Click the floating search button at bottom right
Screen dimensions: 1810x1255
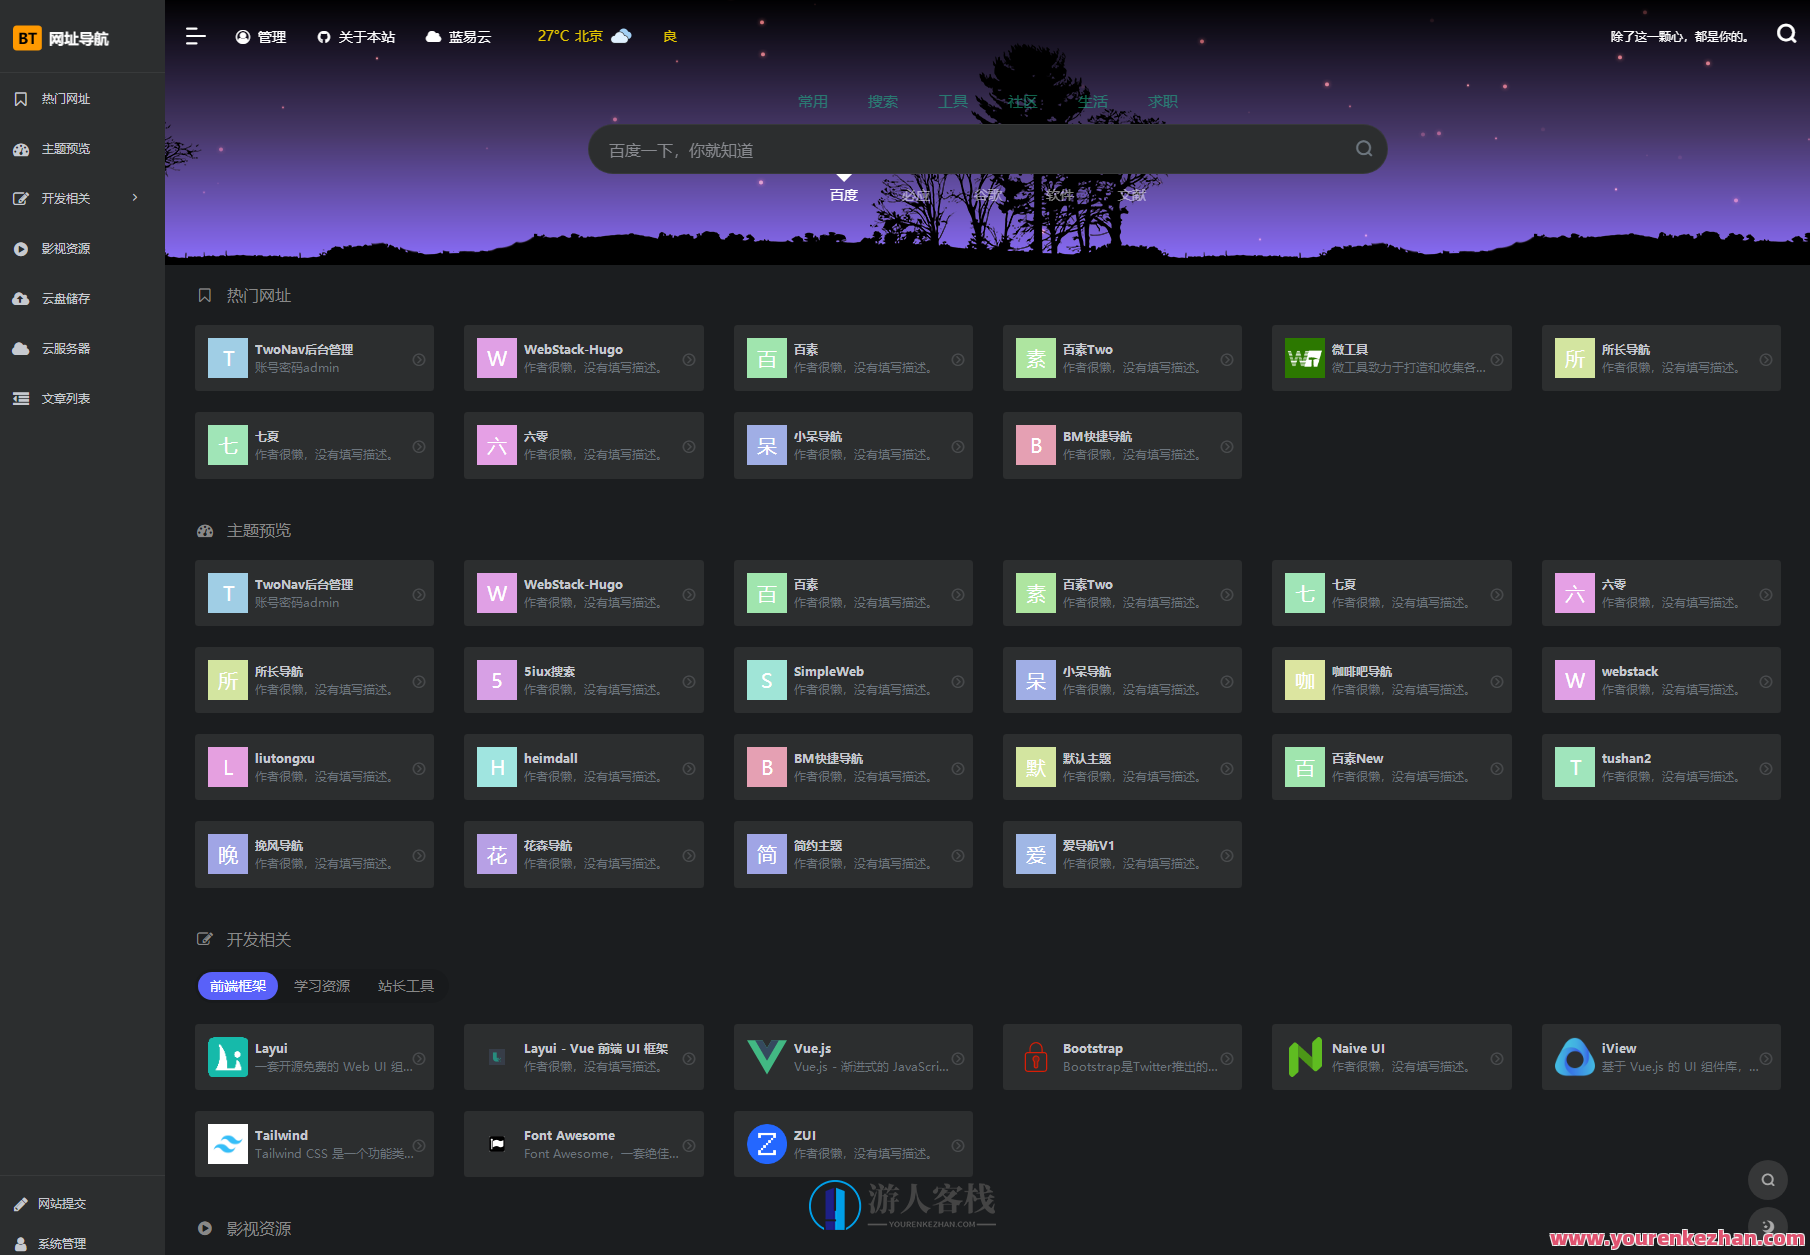[x=1767, y=1180]
